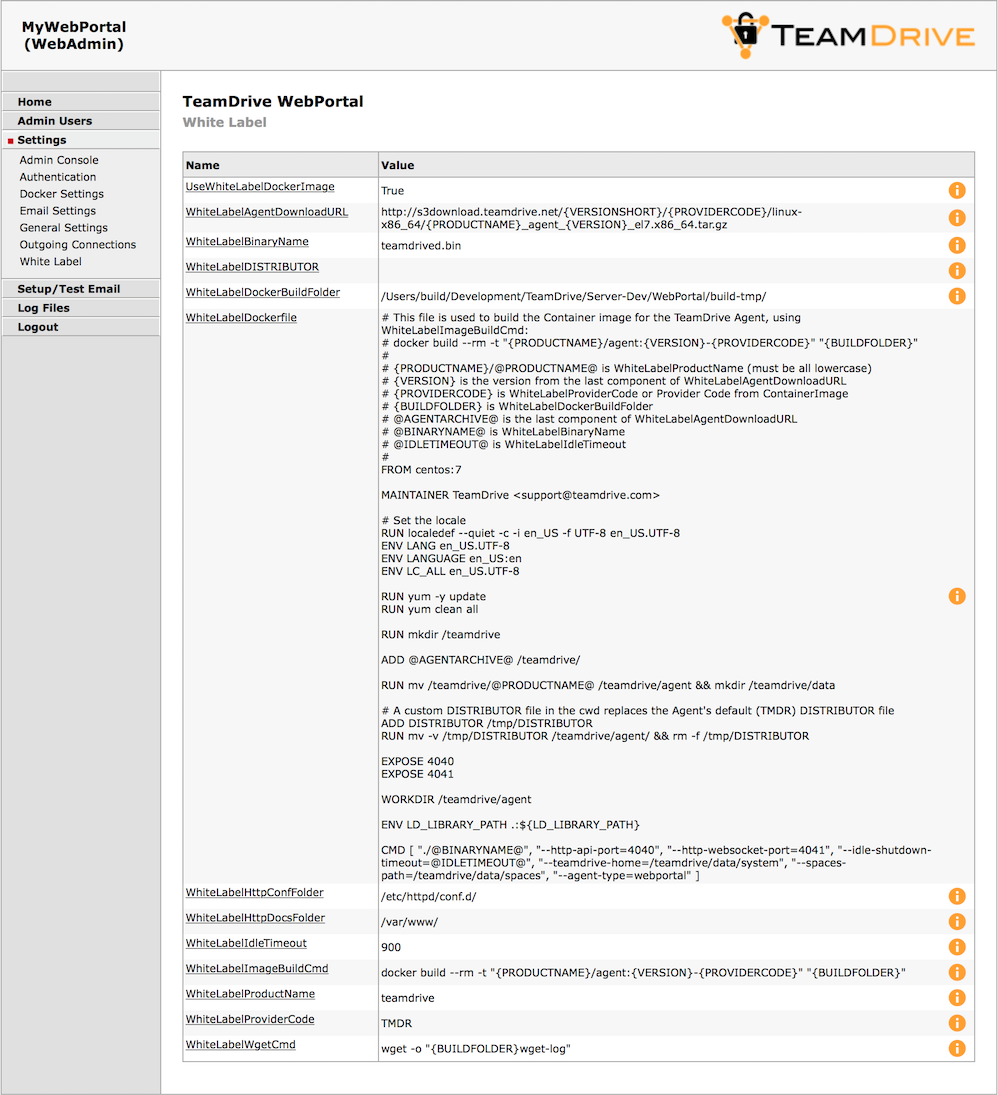Click the MyWebPortal (WebAdmin) title

click(x=74, y=36)
